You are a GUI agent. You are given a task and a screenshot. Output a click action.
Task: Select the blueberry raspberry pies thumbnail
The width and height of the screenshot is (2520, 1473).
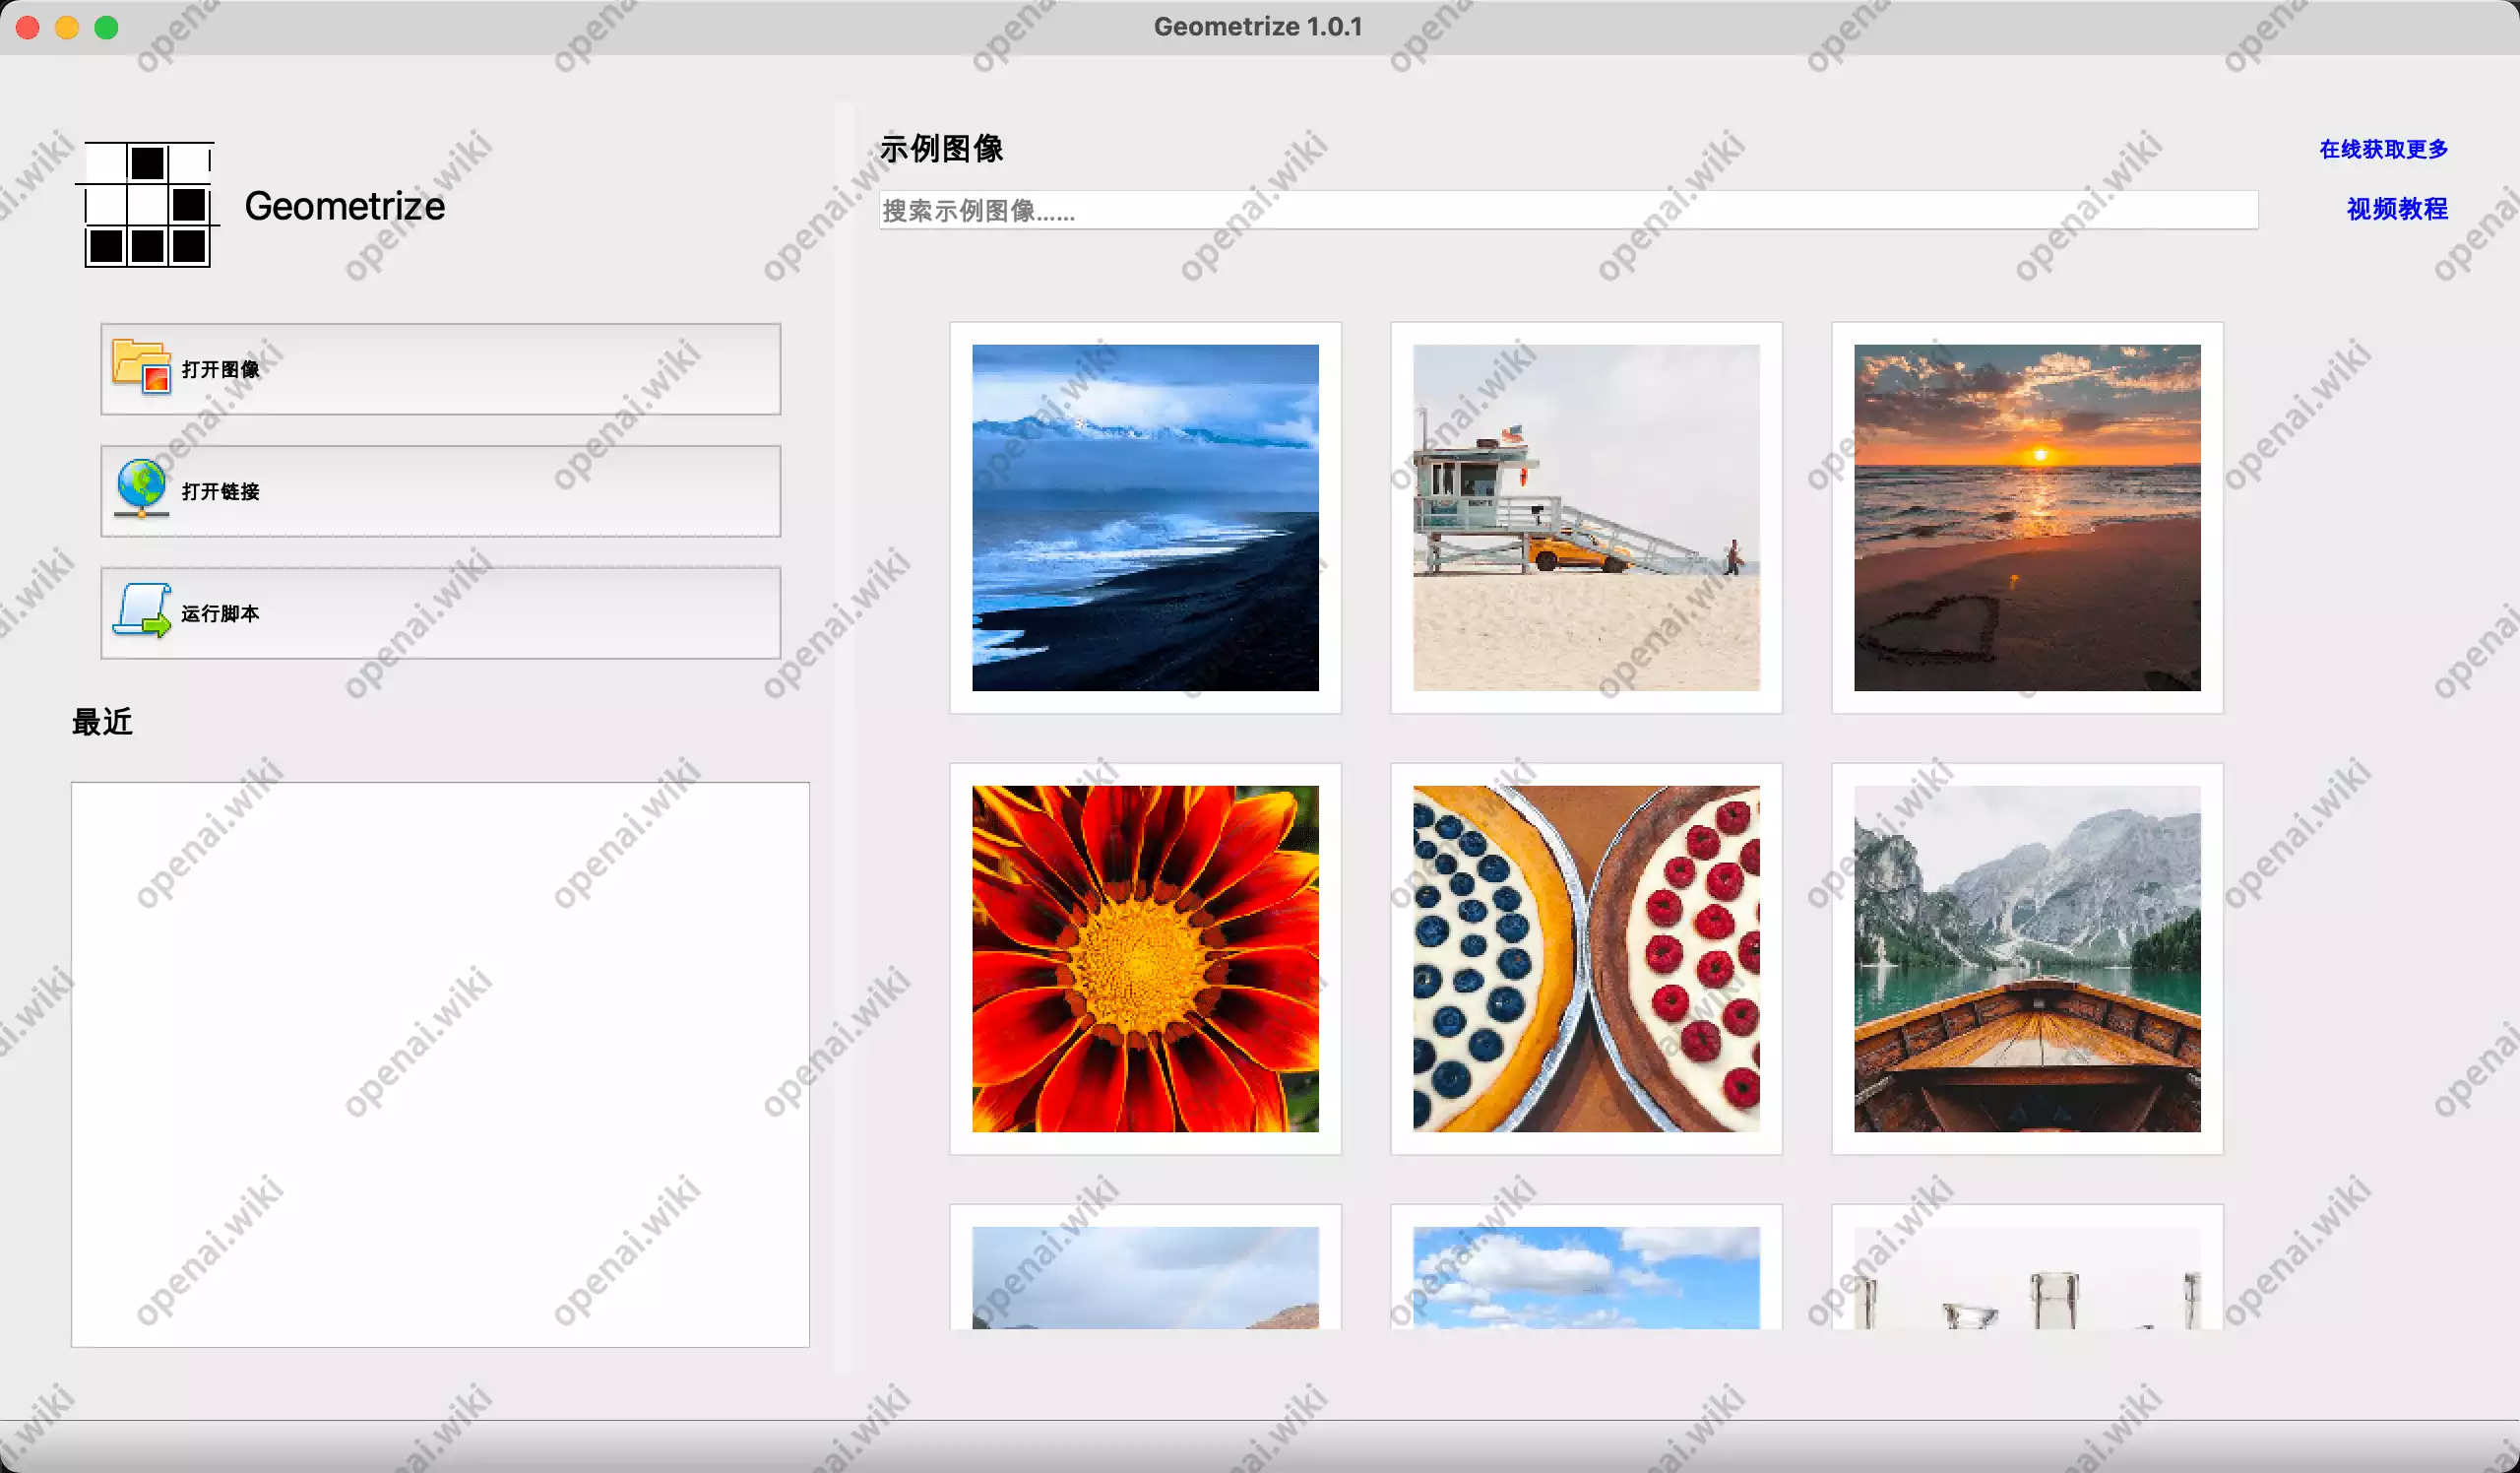(1586, 958)
